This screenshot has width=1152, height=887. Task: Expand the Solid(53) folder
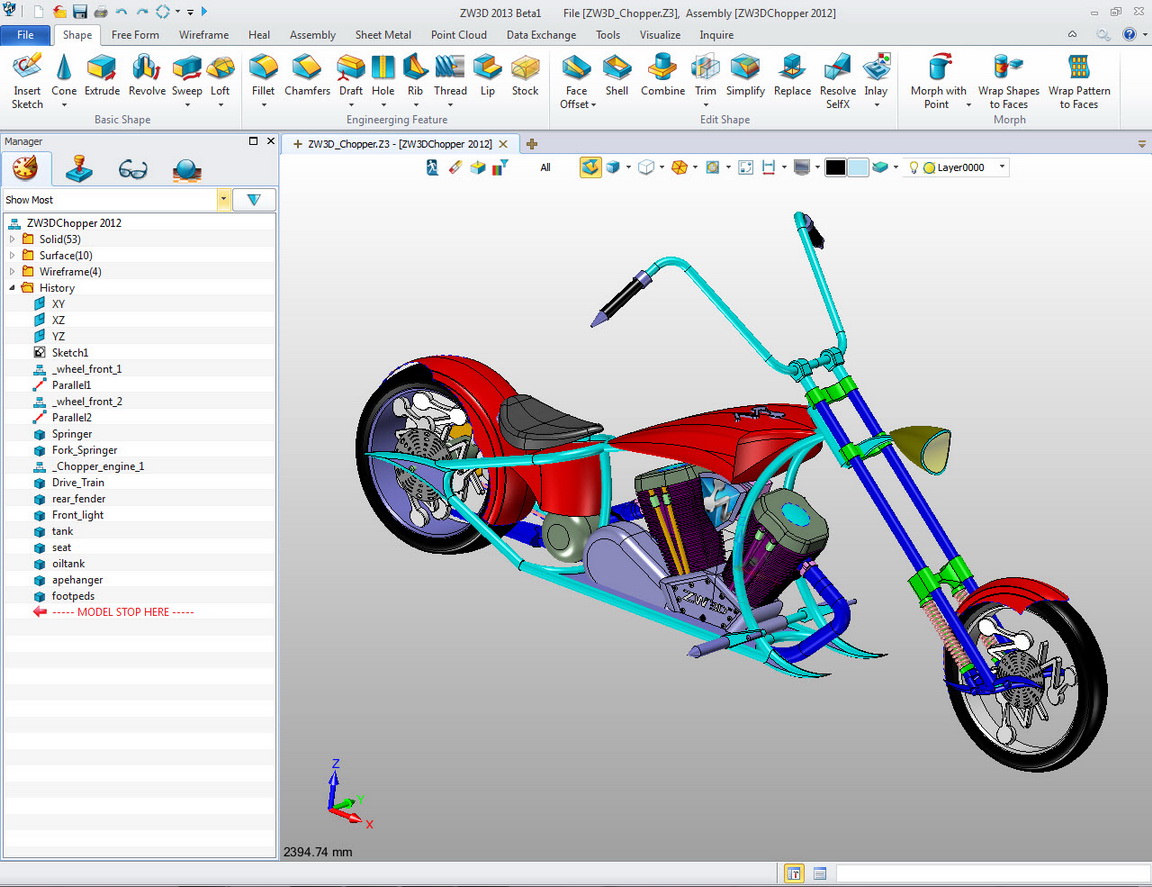(x=12, y=239)
